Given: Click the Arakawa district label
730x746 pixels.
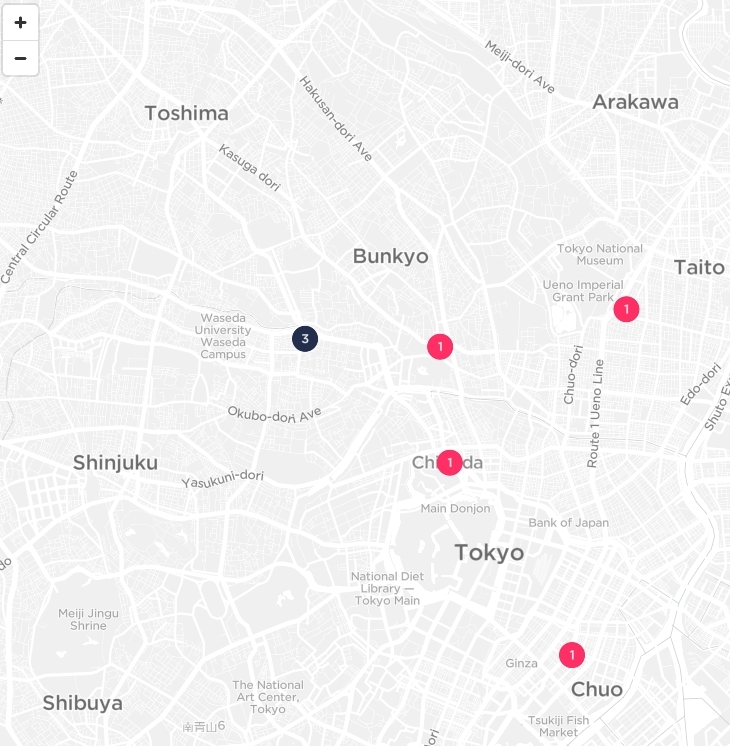Looking at the screenshot, I should 635,102.
